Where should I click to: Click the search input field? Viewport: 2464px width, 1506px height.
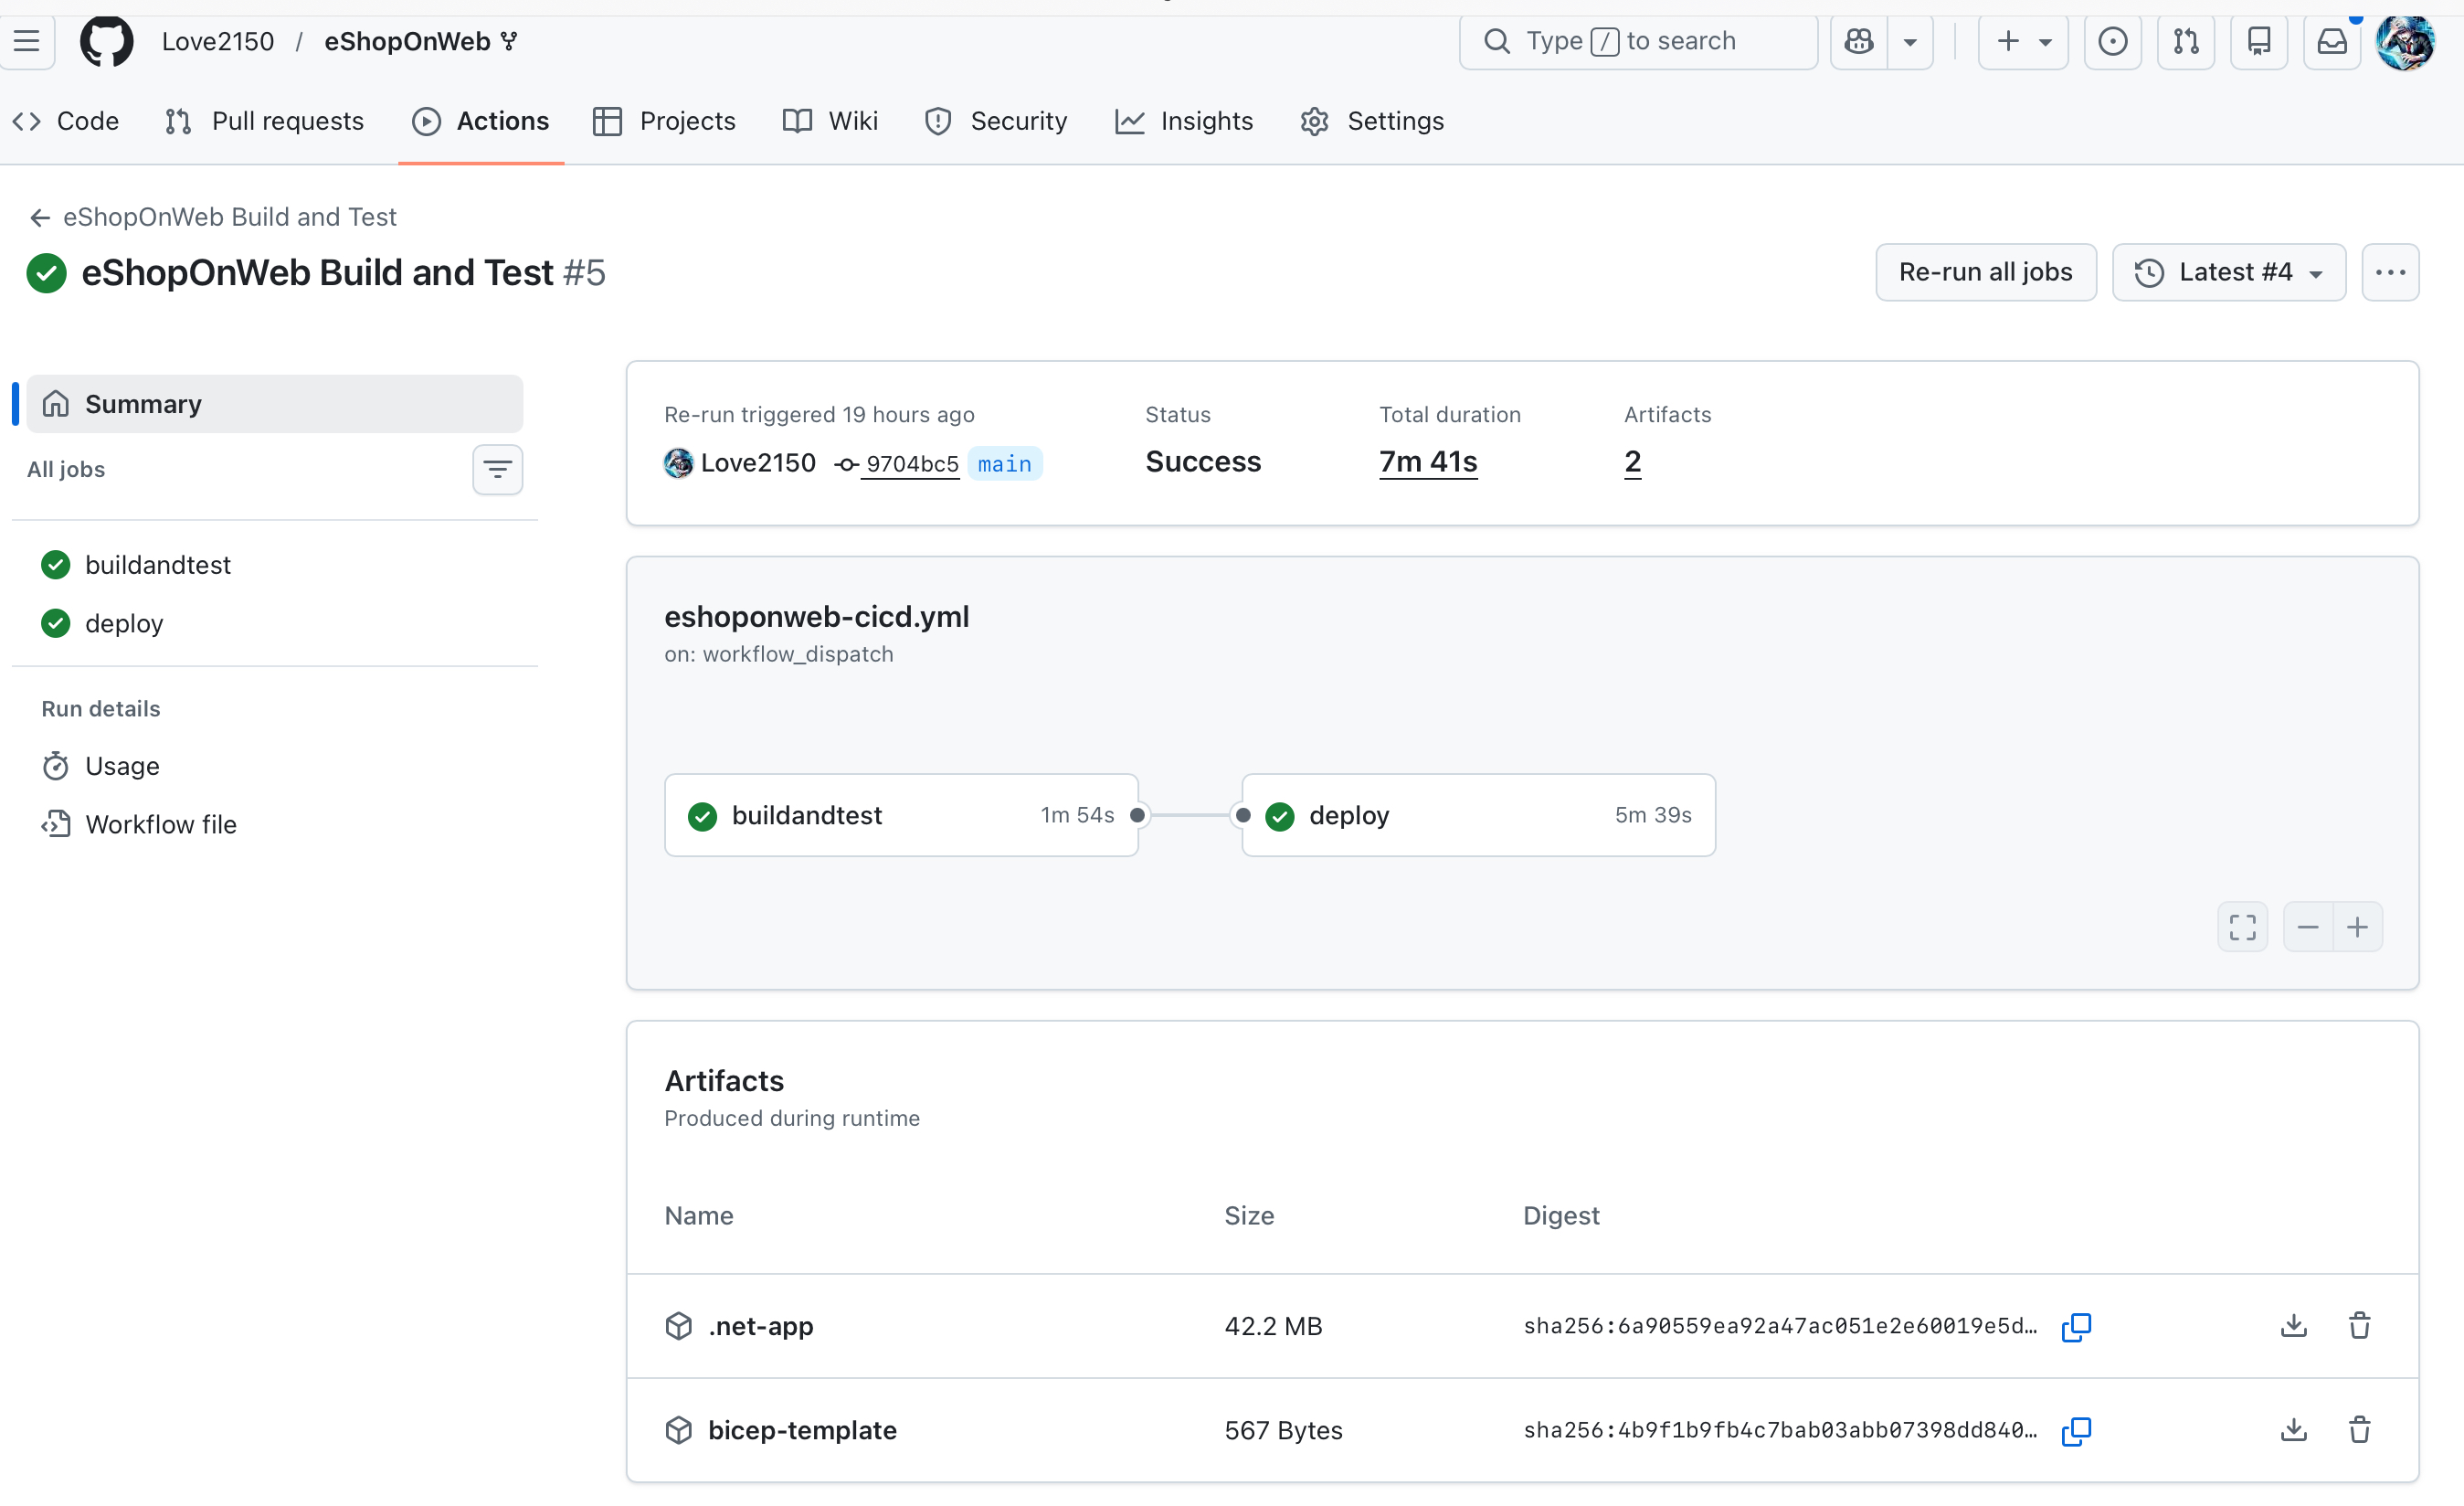click(1637, 41)
